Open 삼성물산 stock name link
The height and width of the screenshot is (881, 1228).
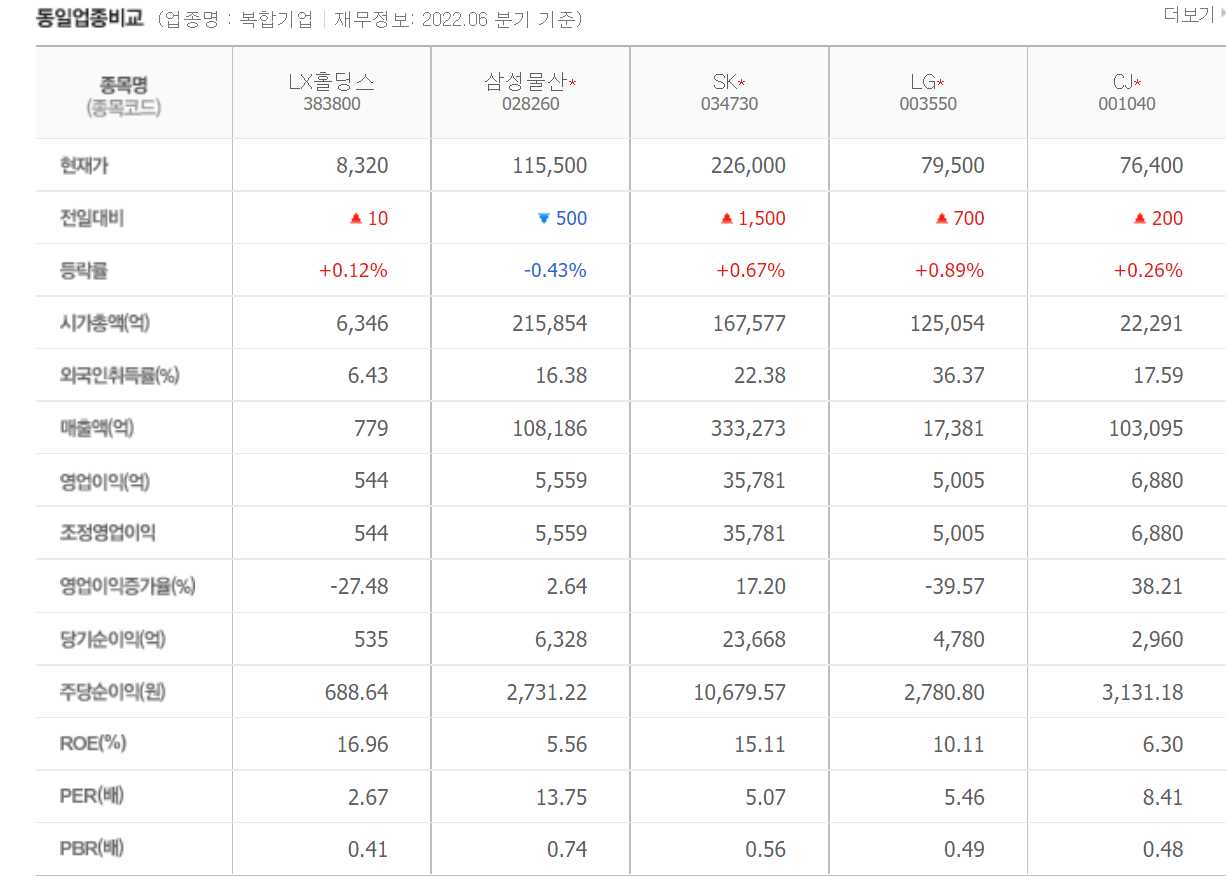click(x=527, y=82)
